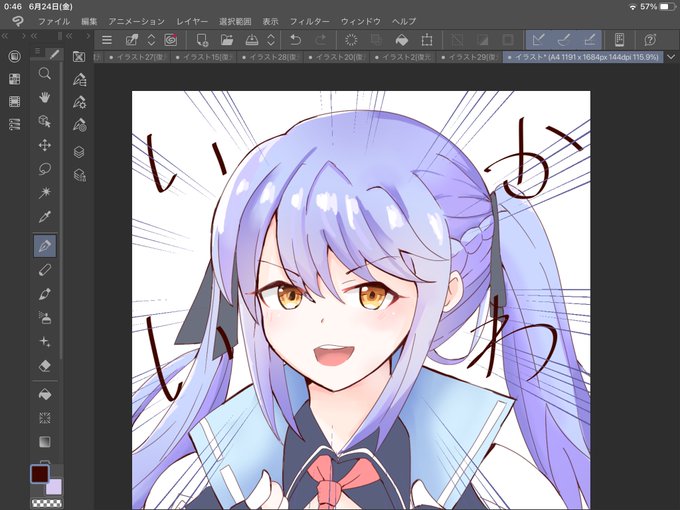This screenshot has height=510, width=680.
Task: Open file with folder icon
Action: click(x=227, y=40)
